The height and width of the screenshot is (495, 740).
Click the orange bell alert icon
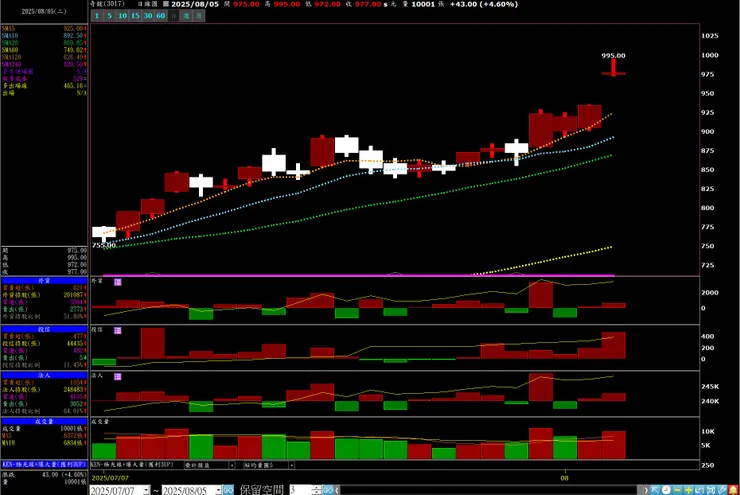pos(733,490)
